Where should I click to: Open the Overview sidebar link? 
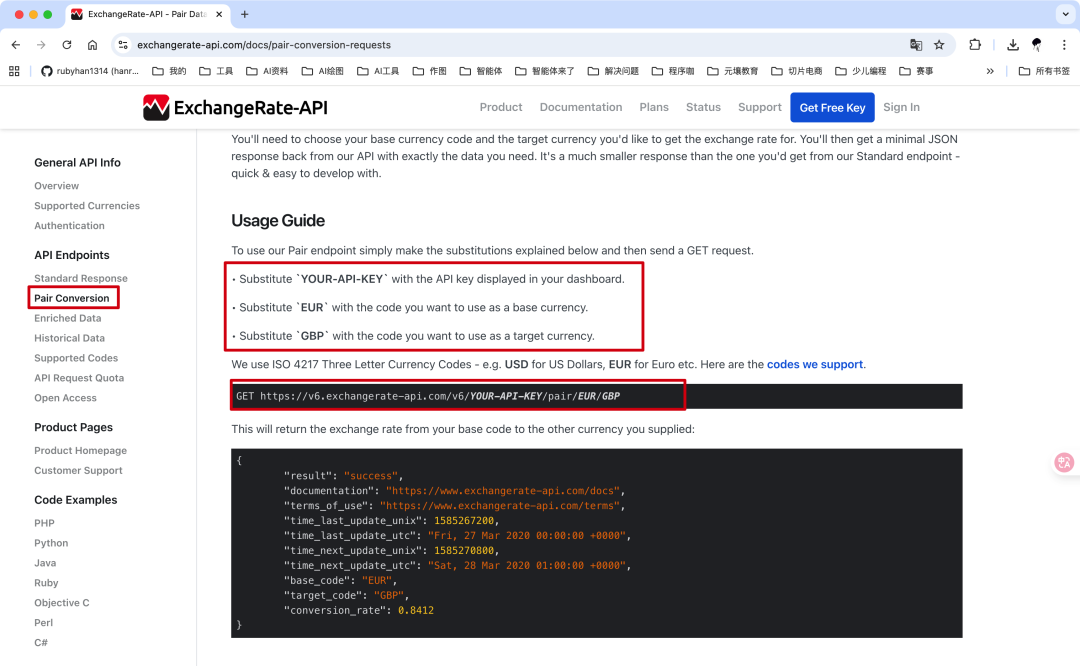coord(56,186)
